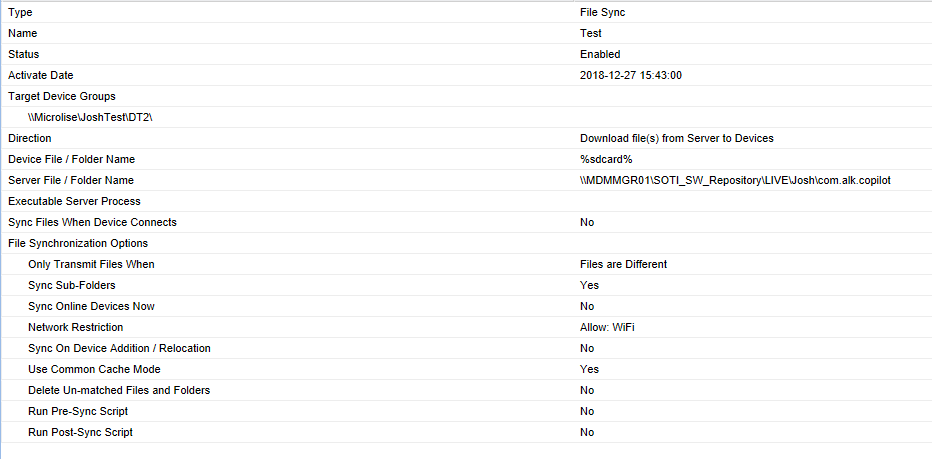
Task: Select the Allow: WiFi network restriction value
Action: point(609,327)
